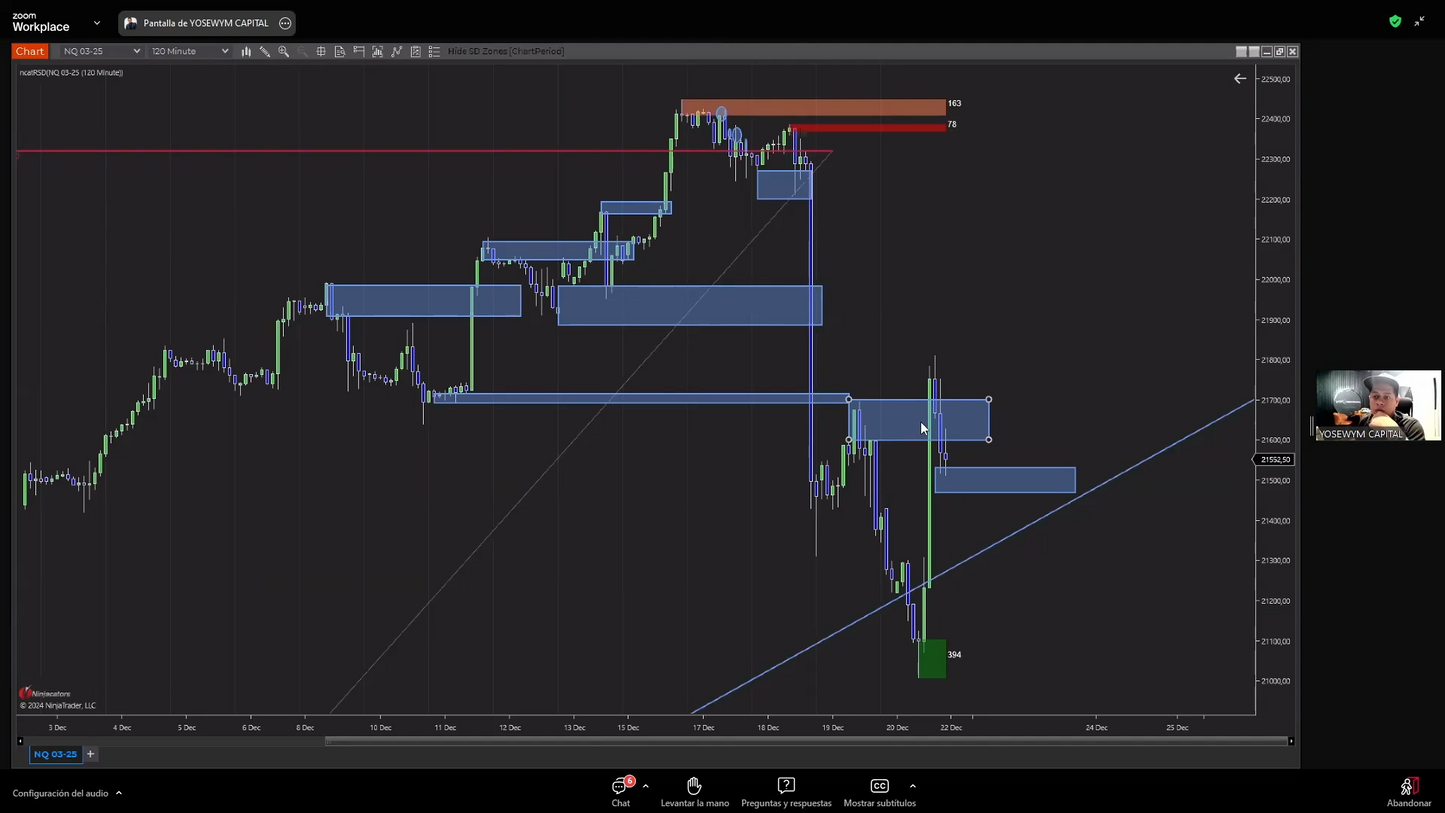Viewport: 1445px width, 813px height.
Task: Open the Data Box icon in toolbar
Action: tap(340, 51)
